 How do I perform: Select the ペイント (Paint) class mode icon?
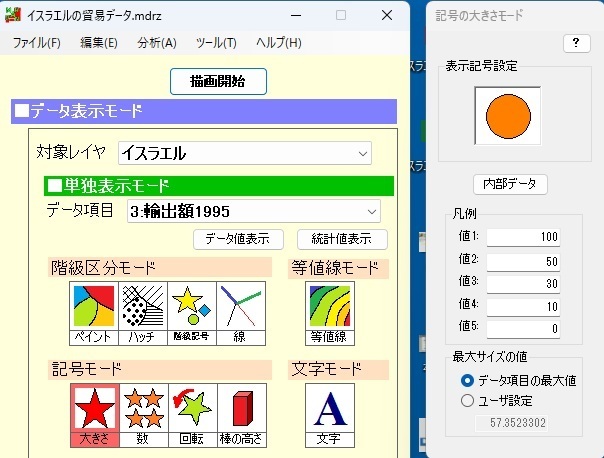[94, 313]
